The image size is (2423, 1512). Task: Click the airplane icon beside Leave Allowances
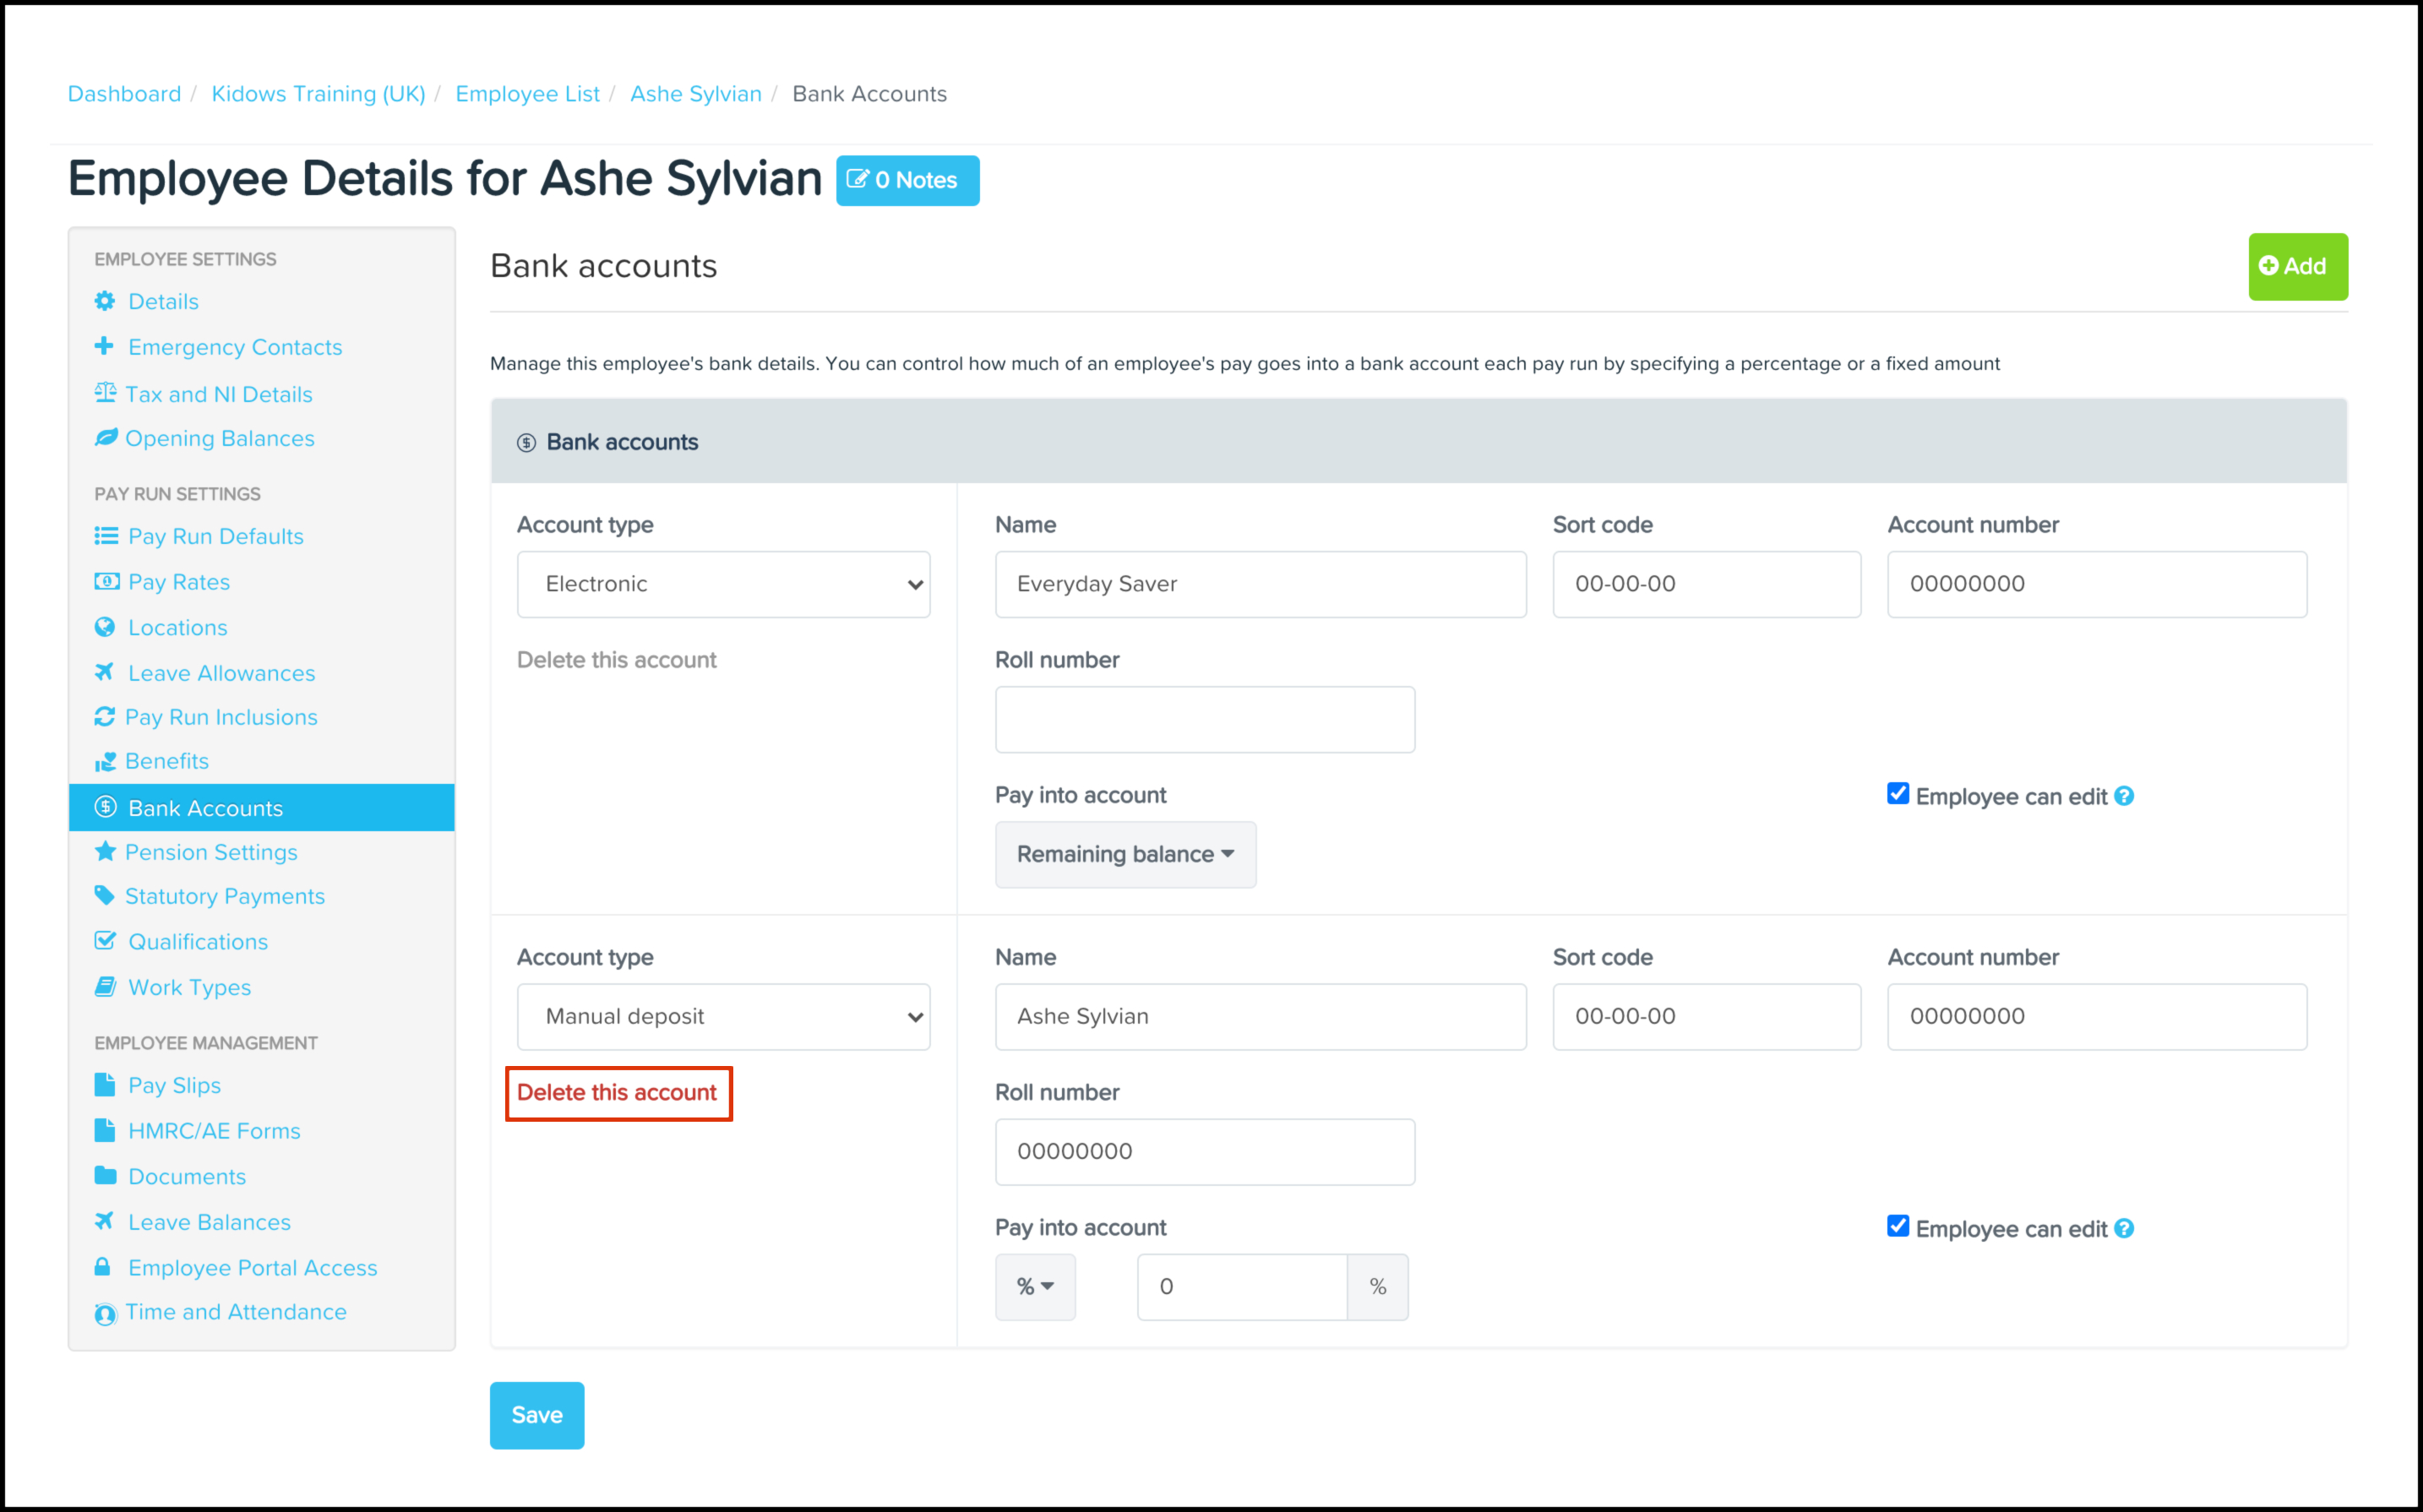(104, 672)
